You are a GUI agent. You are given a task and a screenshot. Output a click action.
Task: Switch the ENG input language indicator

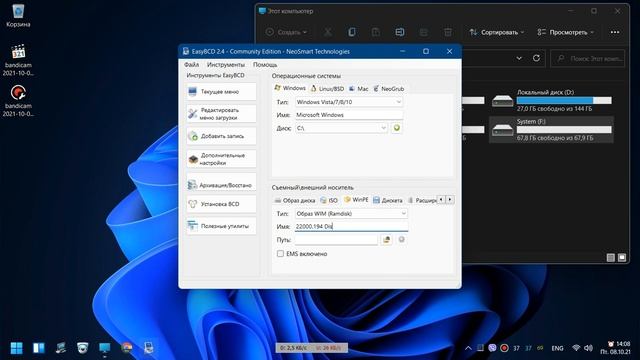pyautogui.click(x=557, y=348)
